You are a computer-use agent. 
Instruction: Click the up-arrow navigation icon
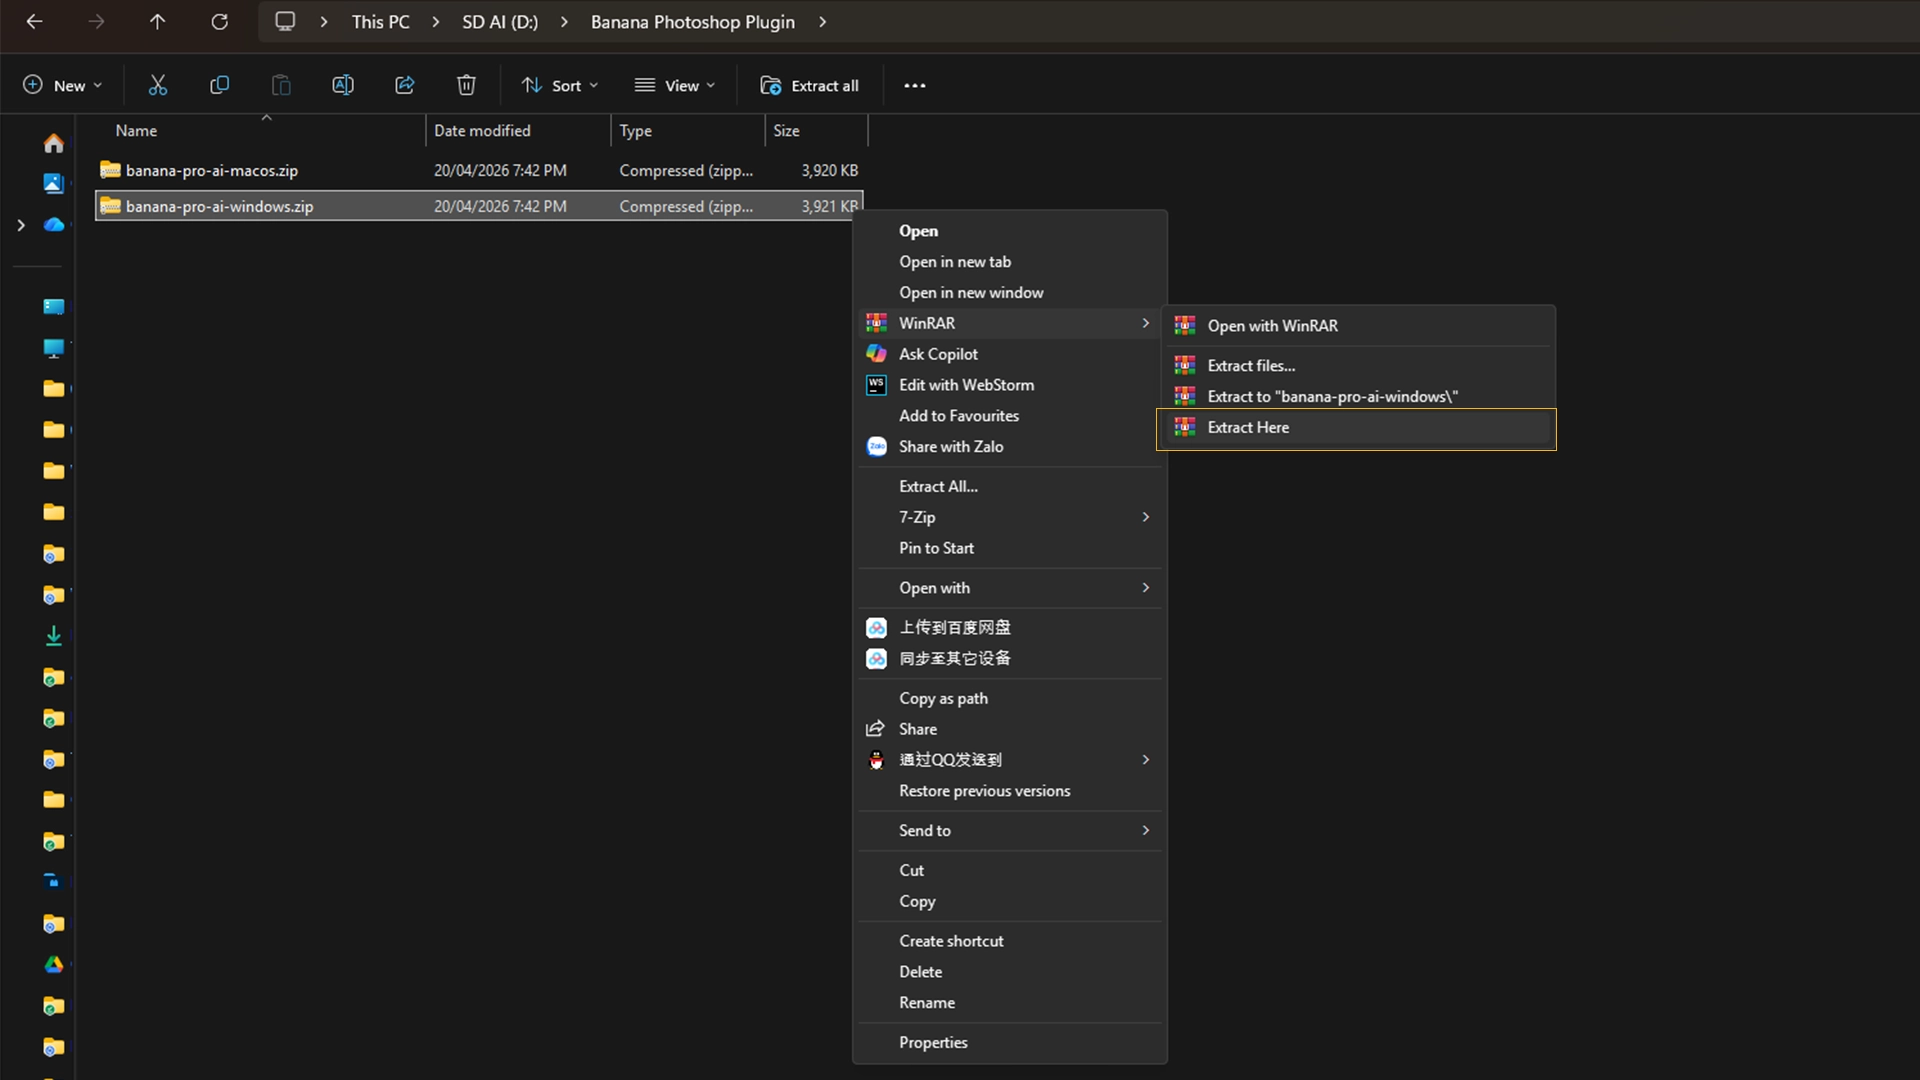(157, 21)
